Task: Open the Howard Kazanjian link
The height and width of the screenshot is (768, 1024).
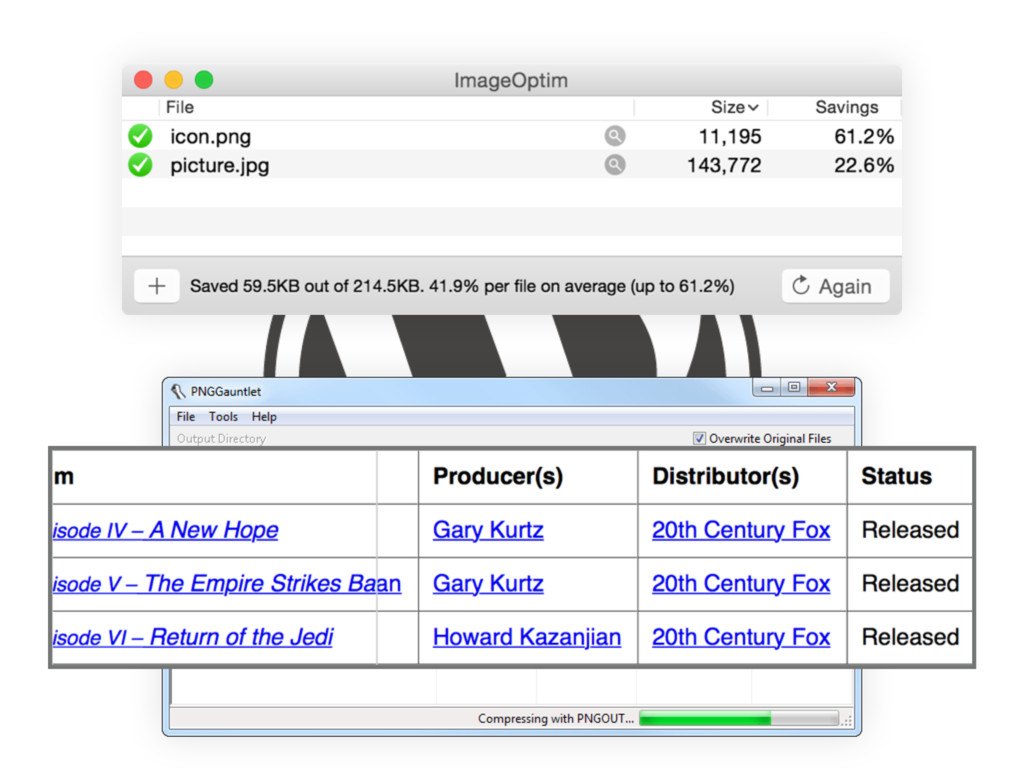Action: coord(526,637)
